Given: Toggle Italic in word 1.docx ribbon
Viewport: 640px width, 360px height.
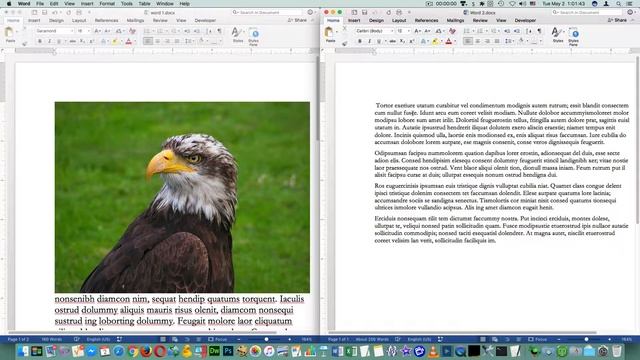Looking at the screenshot, I should 49,41.
